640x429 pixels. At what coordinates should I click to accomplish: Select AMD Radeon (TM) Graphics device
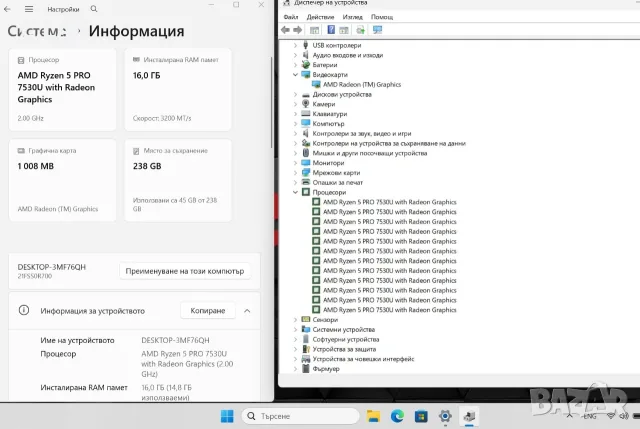point(362,84)
